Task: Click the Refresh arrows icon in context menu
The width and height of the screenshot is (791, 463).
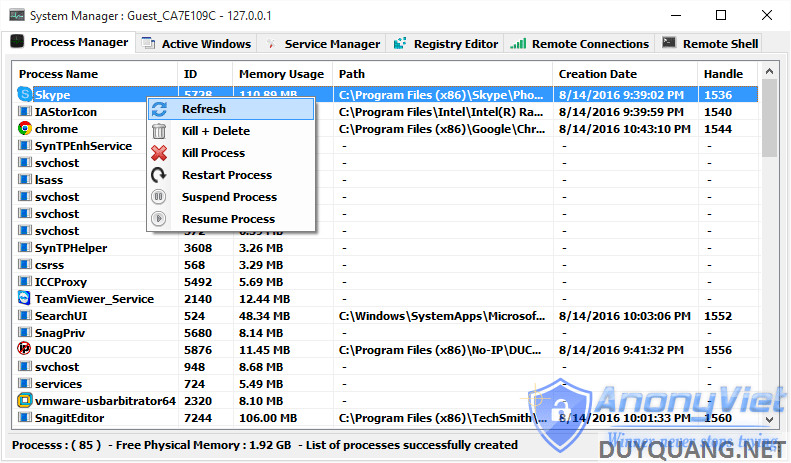Action: (159, 109)
